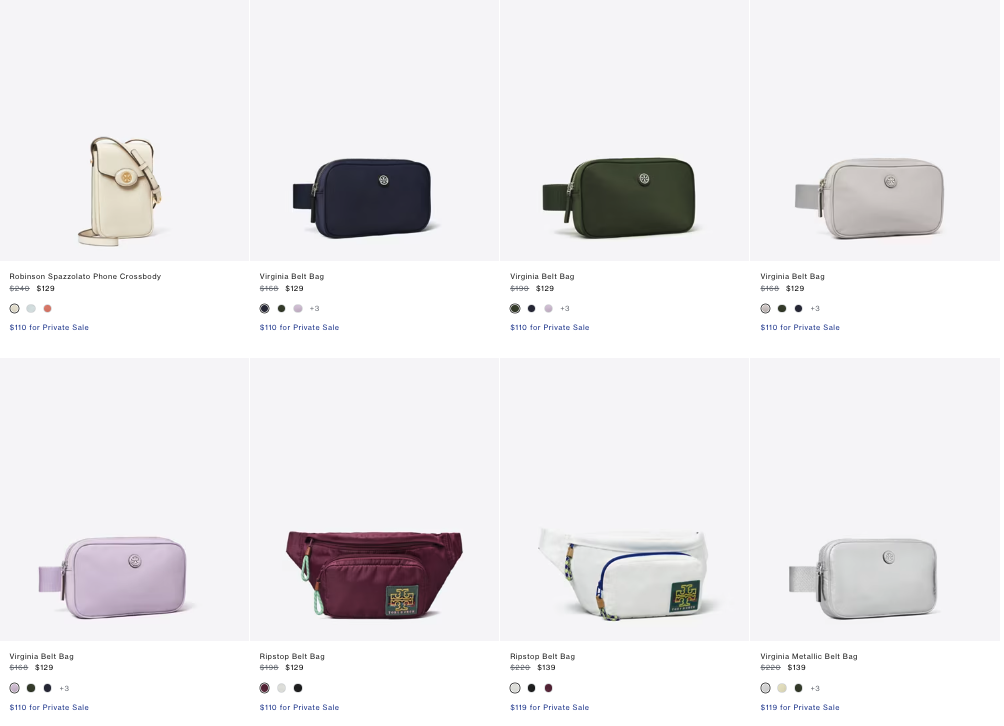1004x726 pixels.
Task: Click $110 Private Sale link under green bag
Action: pos(549,327)
